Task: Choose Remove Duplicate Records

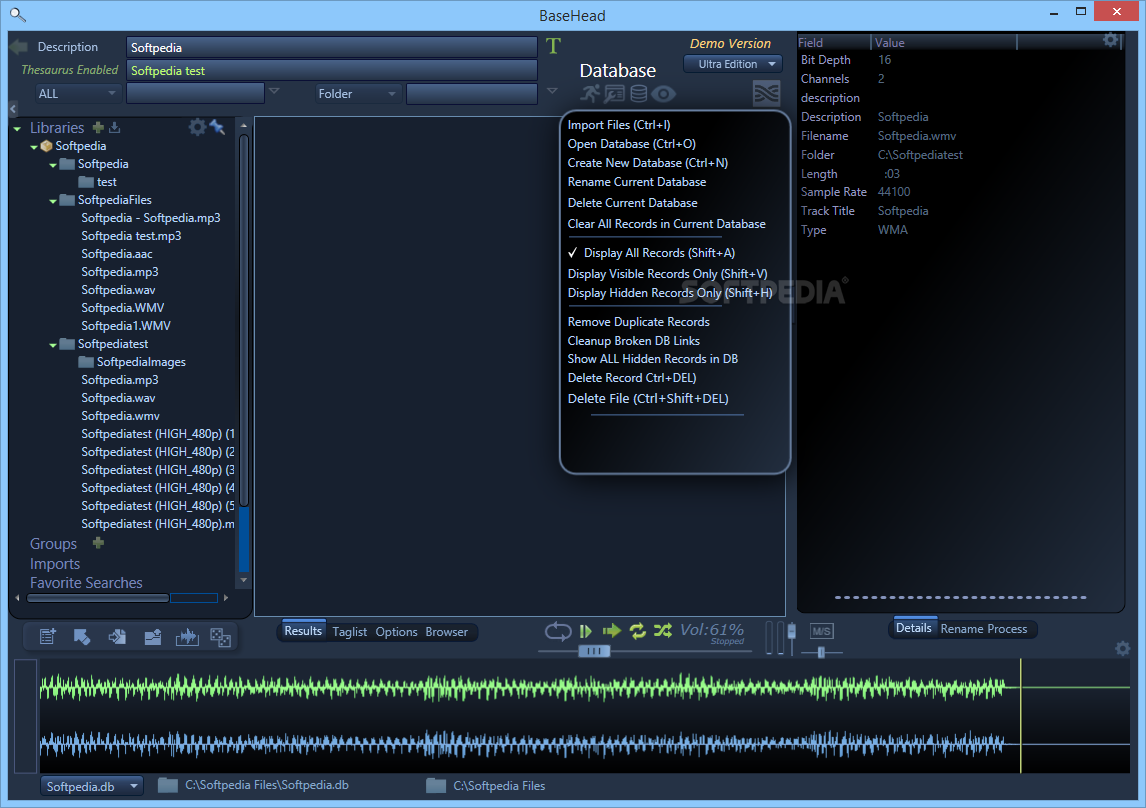Action: tap(638, 322)
